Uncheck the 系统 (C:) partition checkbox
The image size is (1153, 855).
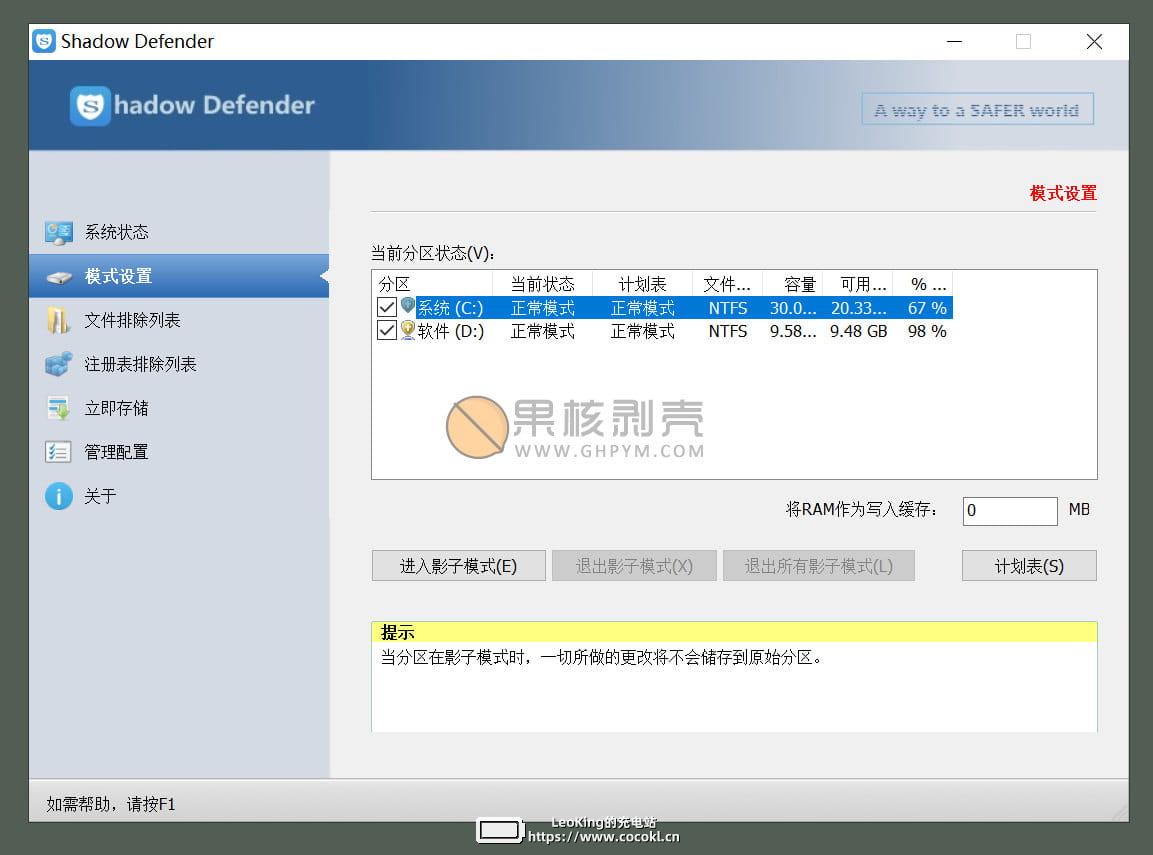tap(387, 307)
